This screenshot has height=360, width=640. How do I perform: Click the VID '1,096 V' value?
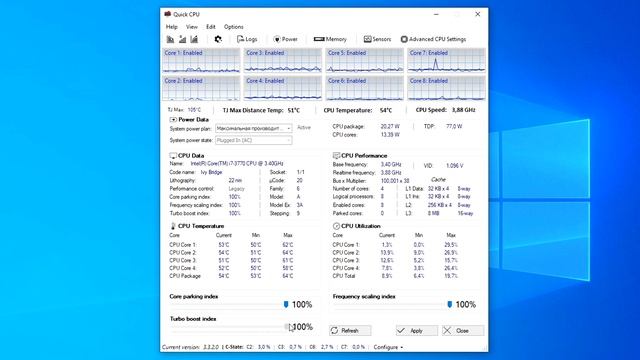(455, 166)
